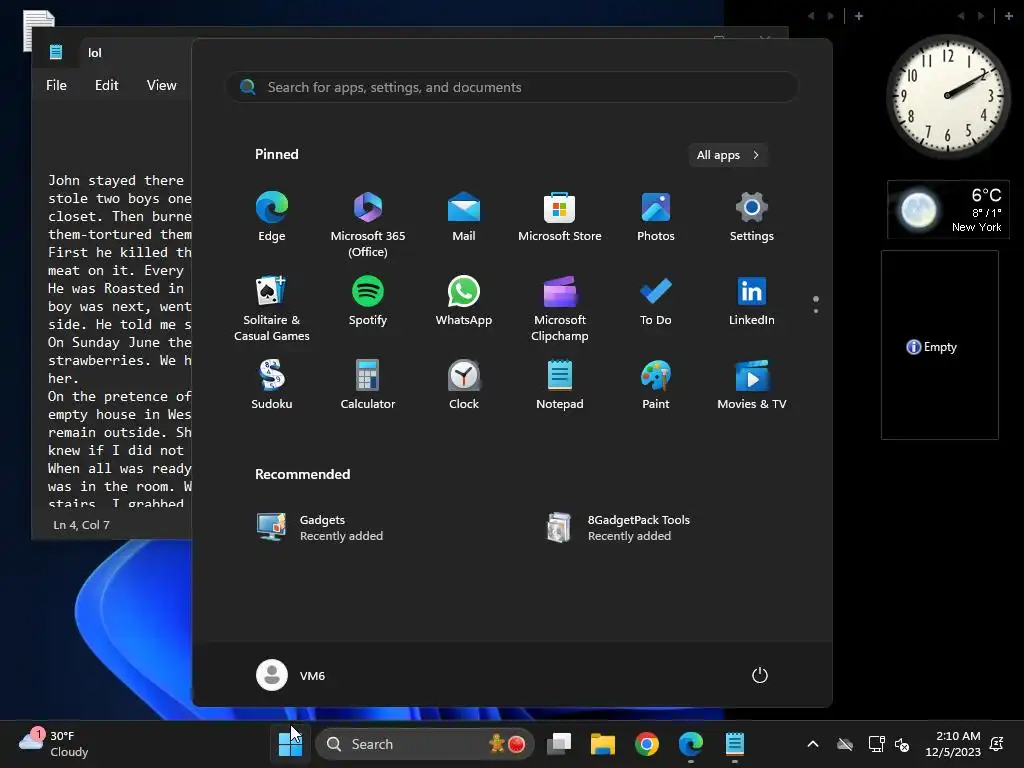Open the To Do app
This screenshot has height=768, width=1024.
pyautogui.click(x=656, y=300)
